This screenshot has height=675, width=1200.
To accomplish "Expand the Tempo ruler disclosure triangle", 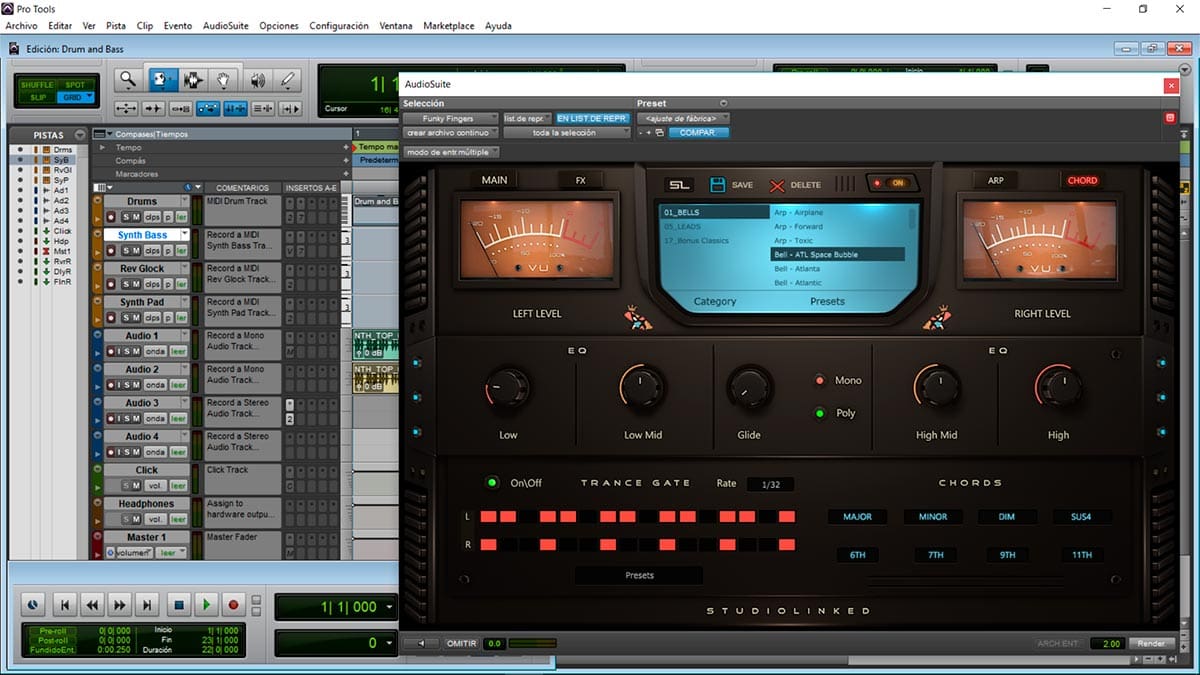I will pyautogui.click(x=101, y=147).
